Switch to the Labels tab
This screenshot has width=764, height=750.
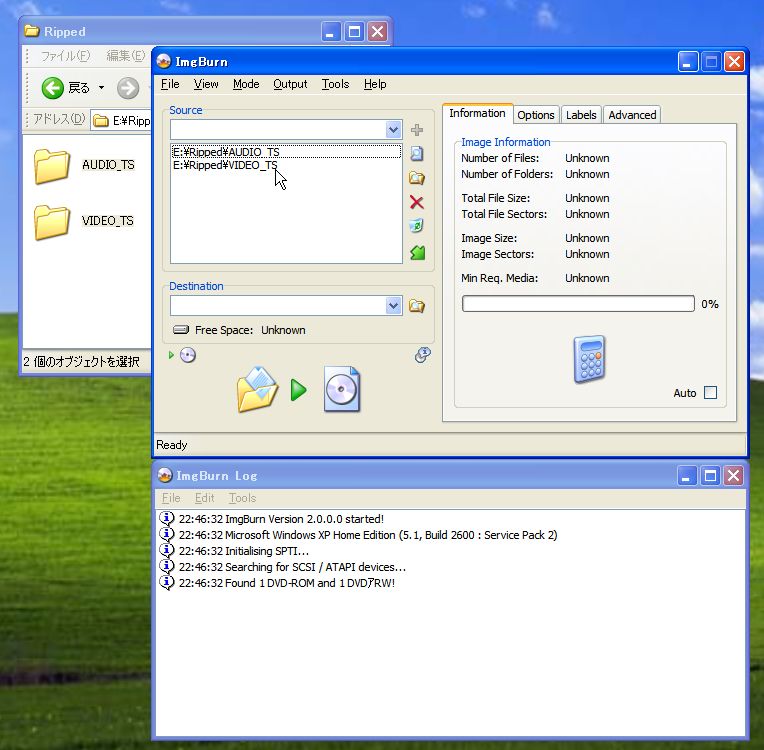[x=581, y=115]
